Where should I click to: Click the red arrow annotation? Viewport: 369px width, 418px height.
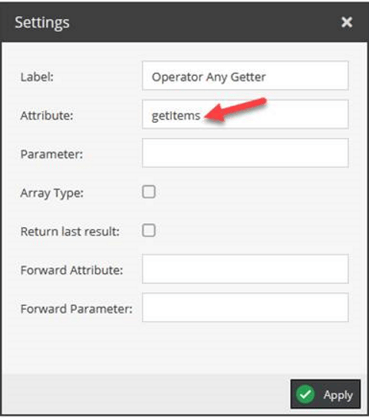[x=235, y=109]
